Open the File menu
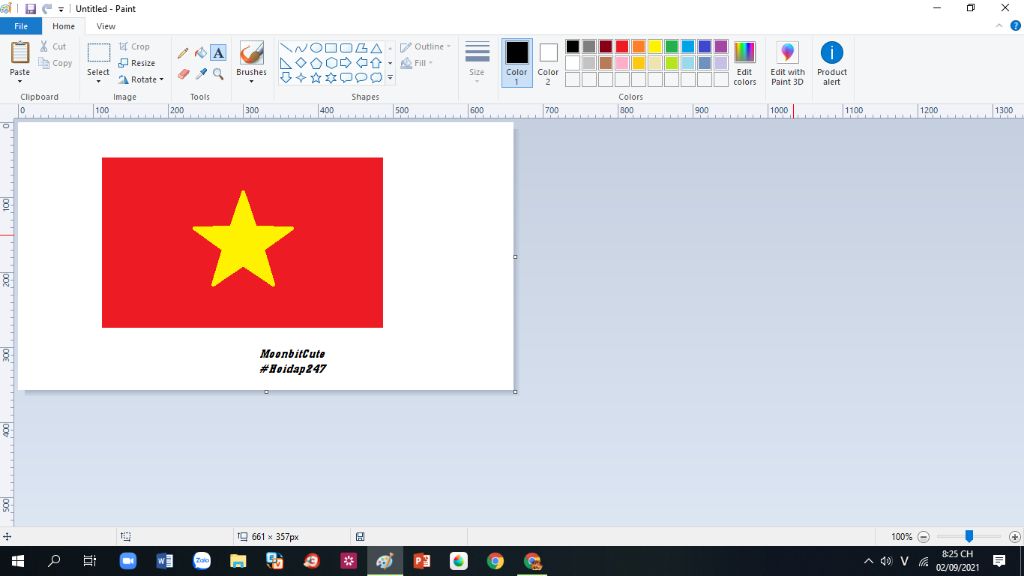This screenshot has width=1024, height=576. [21, 26]
